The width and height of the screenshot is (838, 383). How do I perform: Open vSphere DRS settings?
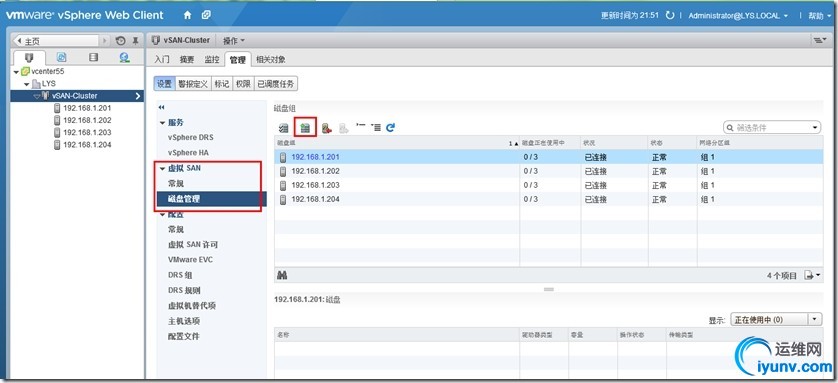tap(190, 137)
